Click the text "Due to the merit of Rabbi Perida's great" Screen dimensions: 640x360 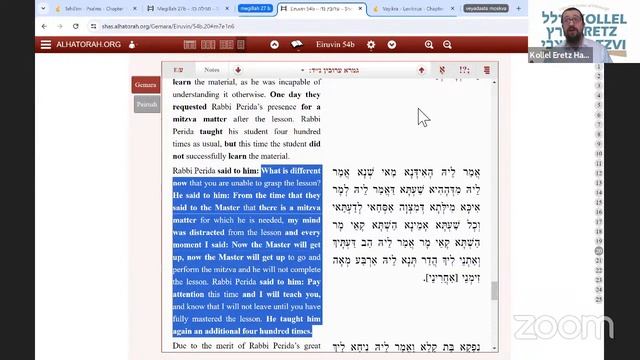pos(246,346)
